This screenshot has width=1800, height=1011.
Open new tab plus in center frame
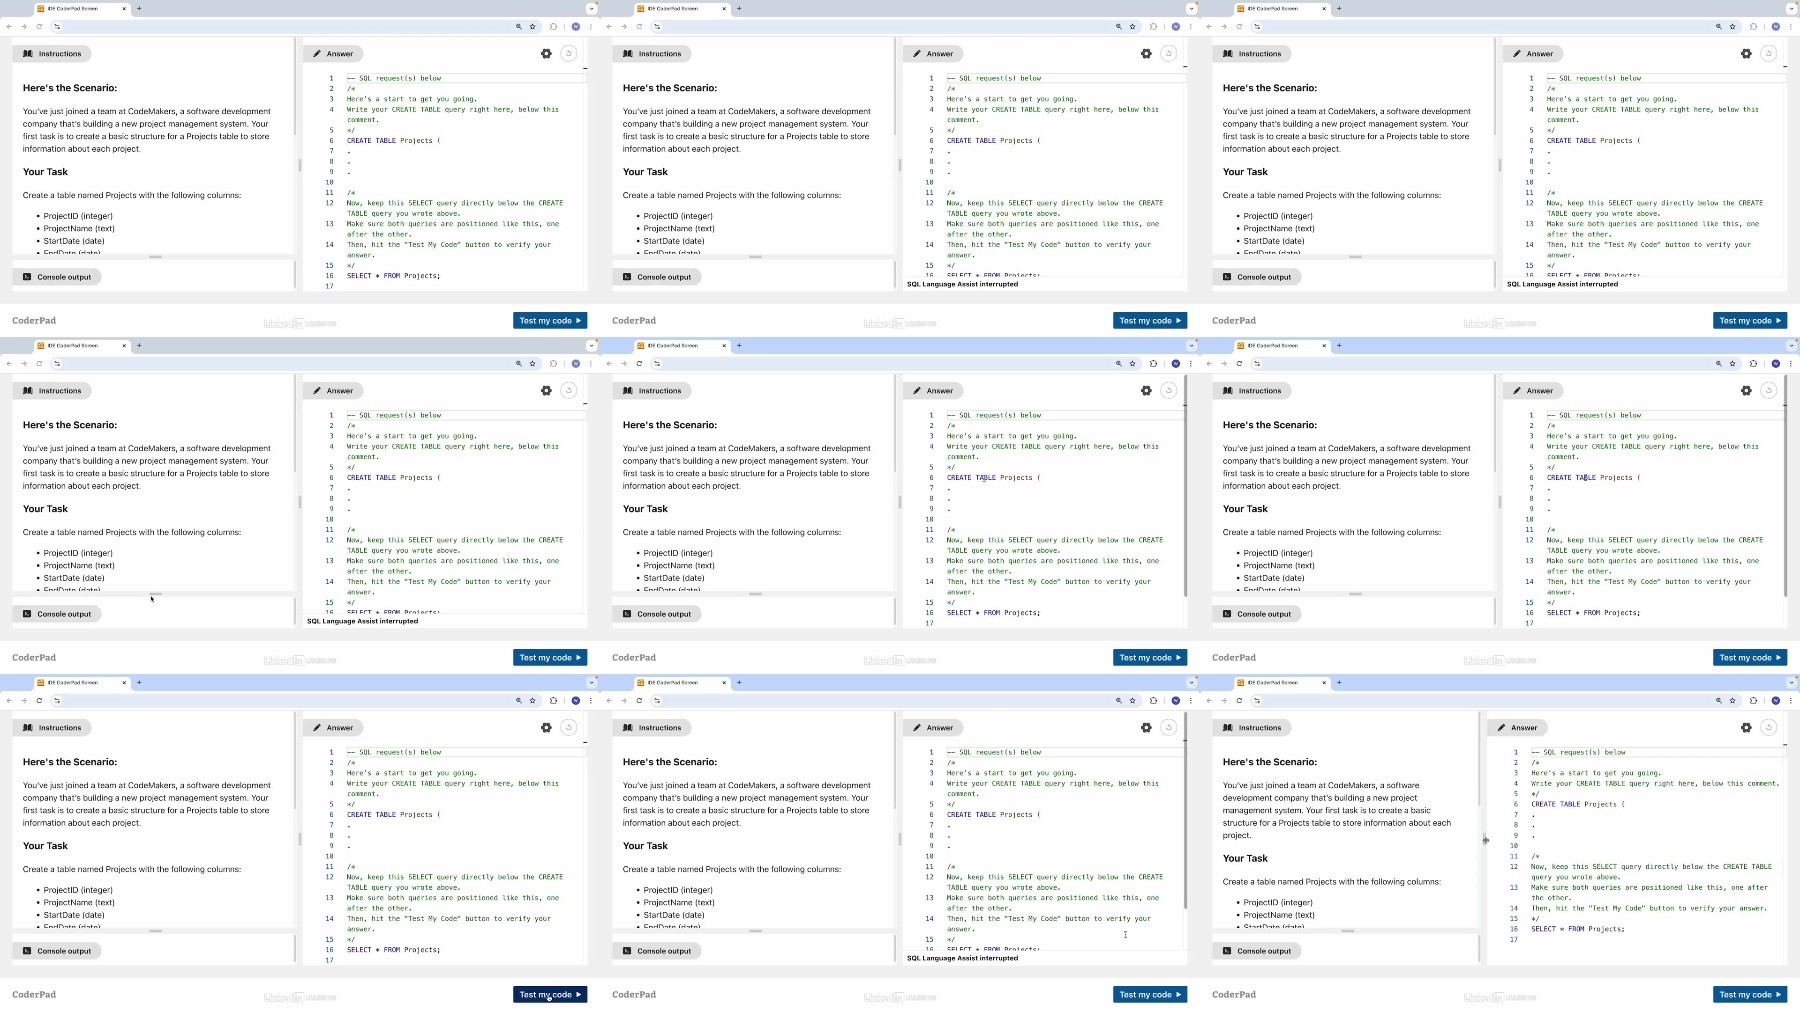(739, 346)
